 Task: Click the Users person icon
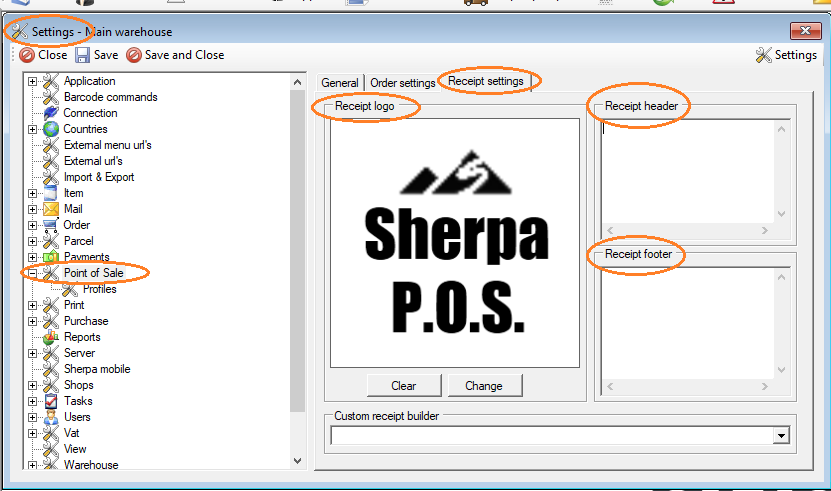[x=51, y=417]
